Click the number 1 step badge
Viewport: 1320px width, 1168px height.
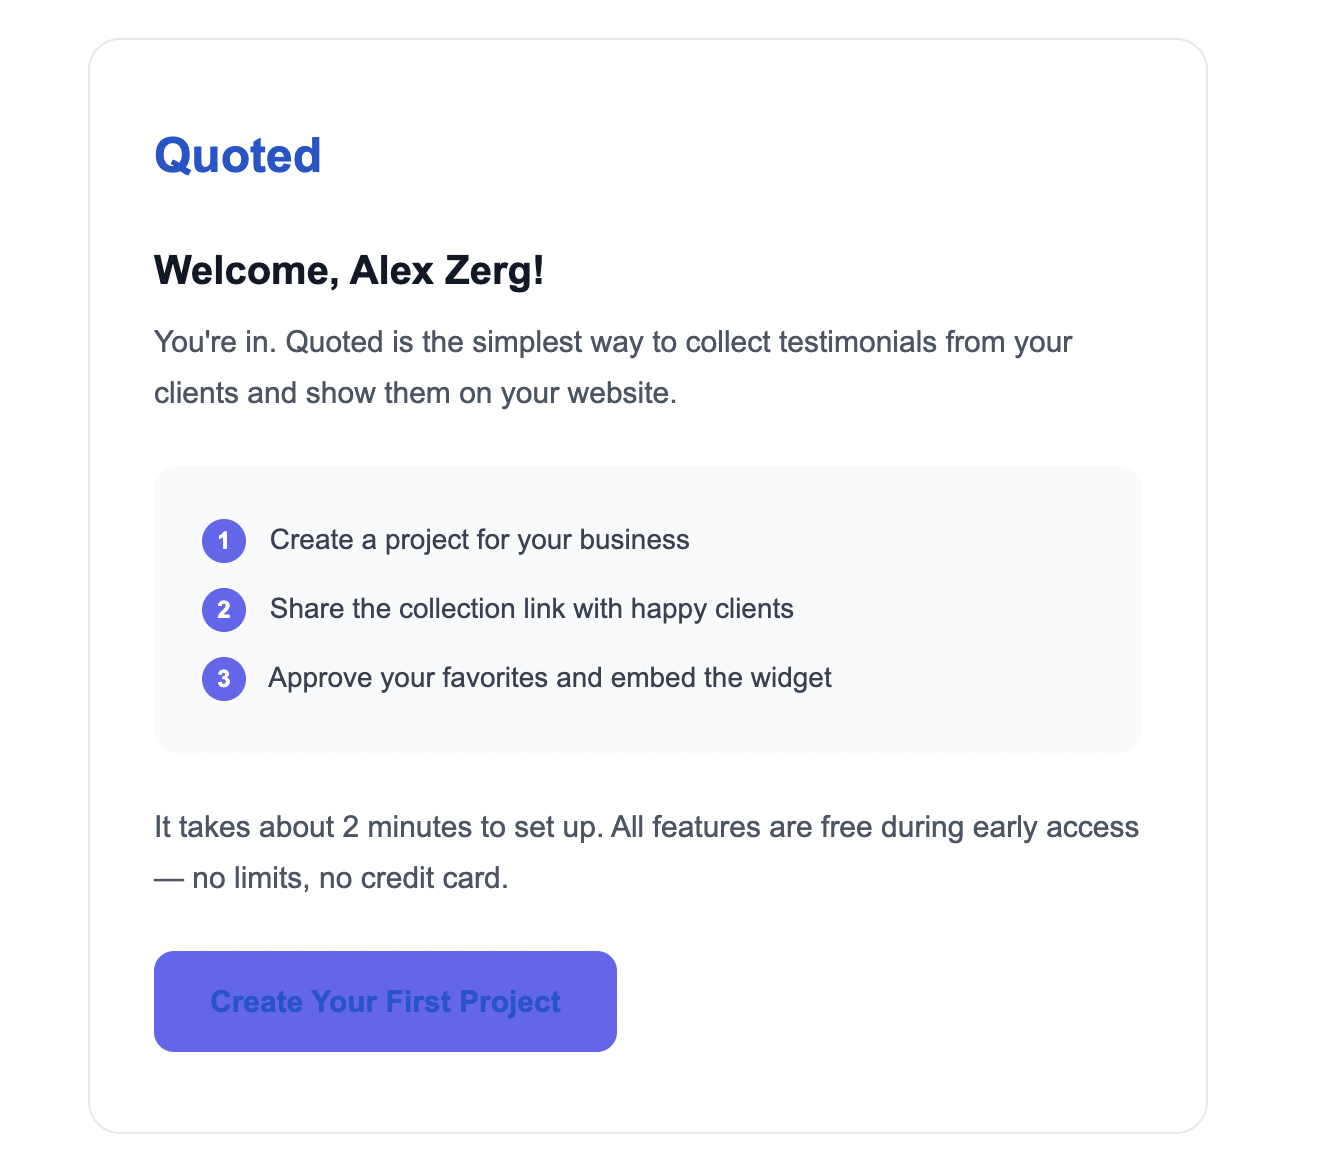point(224,541)
